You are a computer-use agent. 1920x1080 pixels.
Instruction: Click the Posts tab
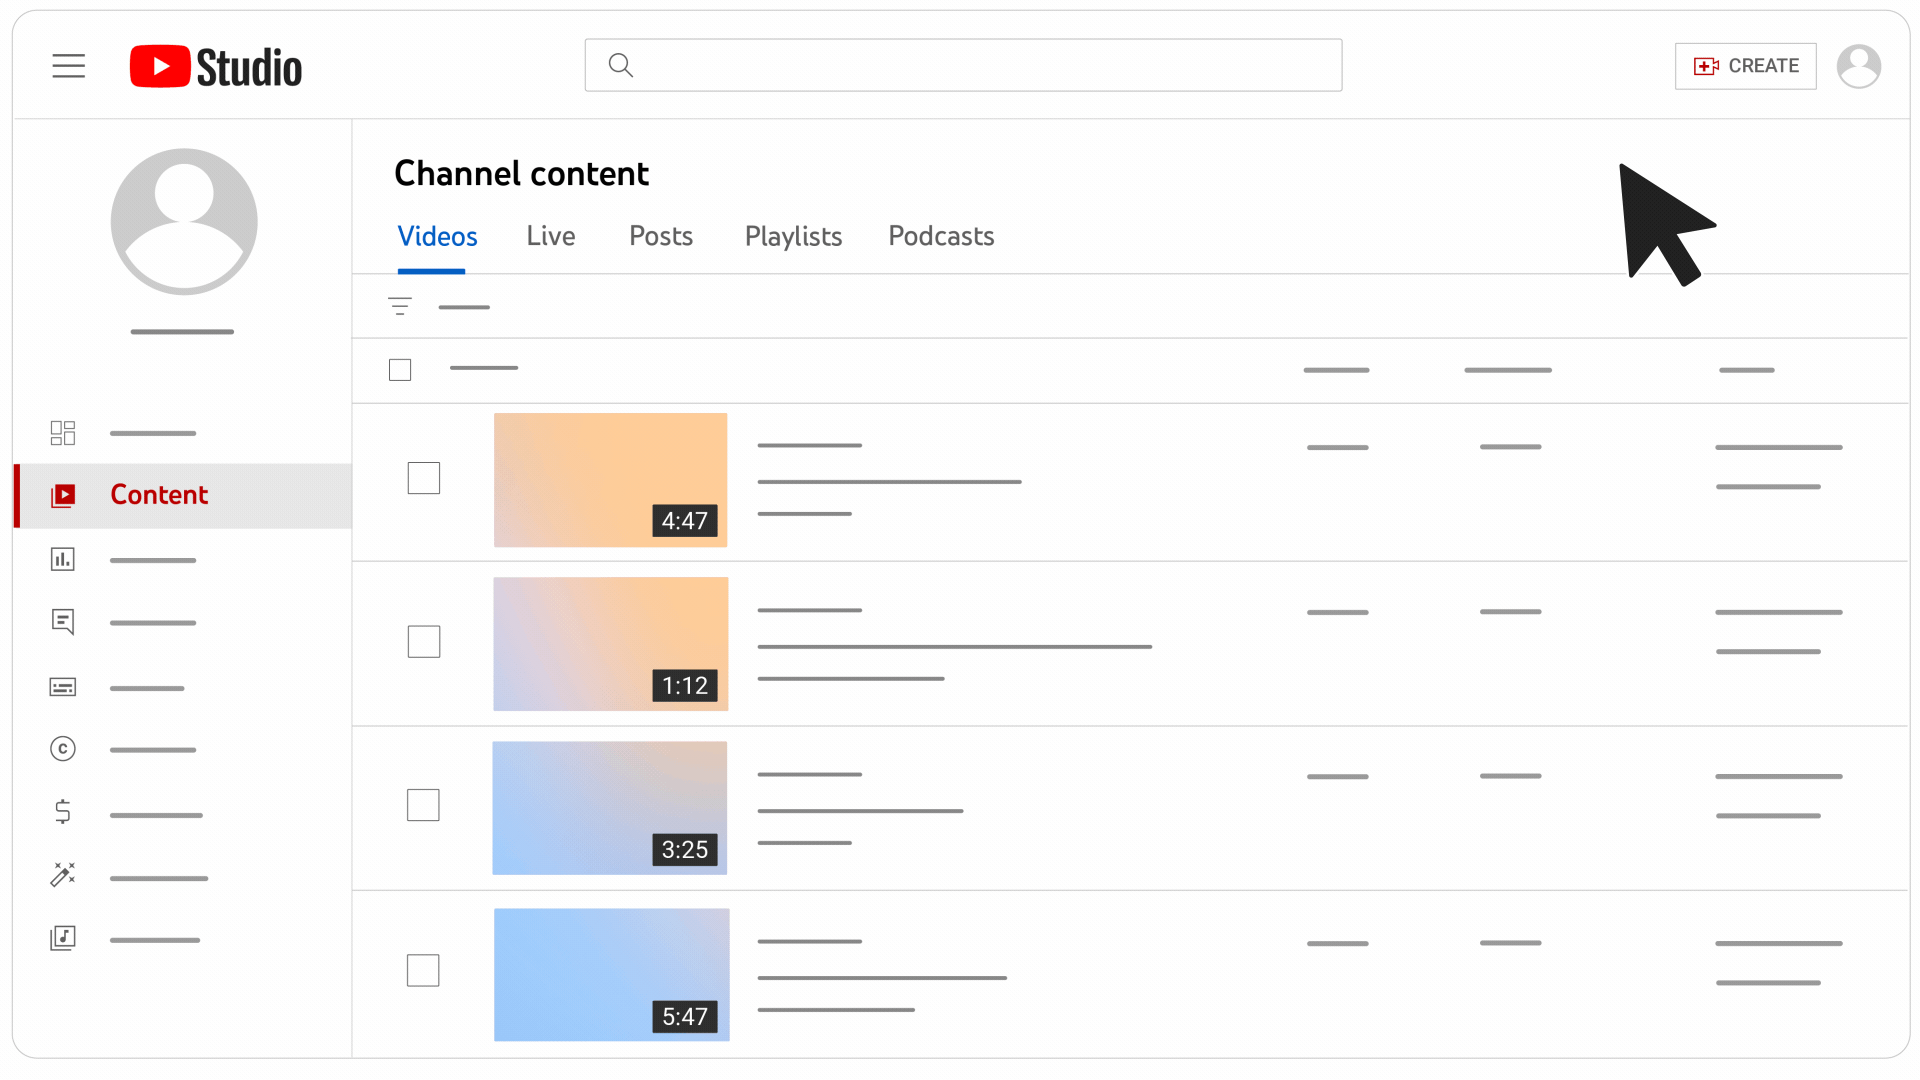(x=661, y=236)
